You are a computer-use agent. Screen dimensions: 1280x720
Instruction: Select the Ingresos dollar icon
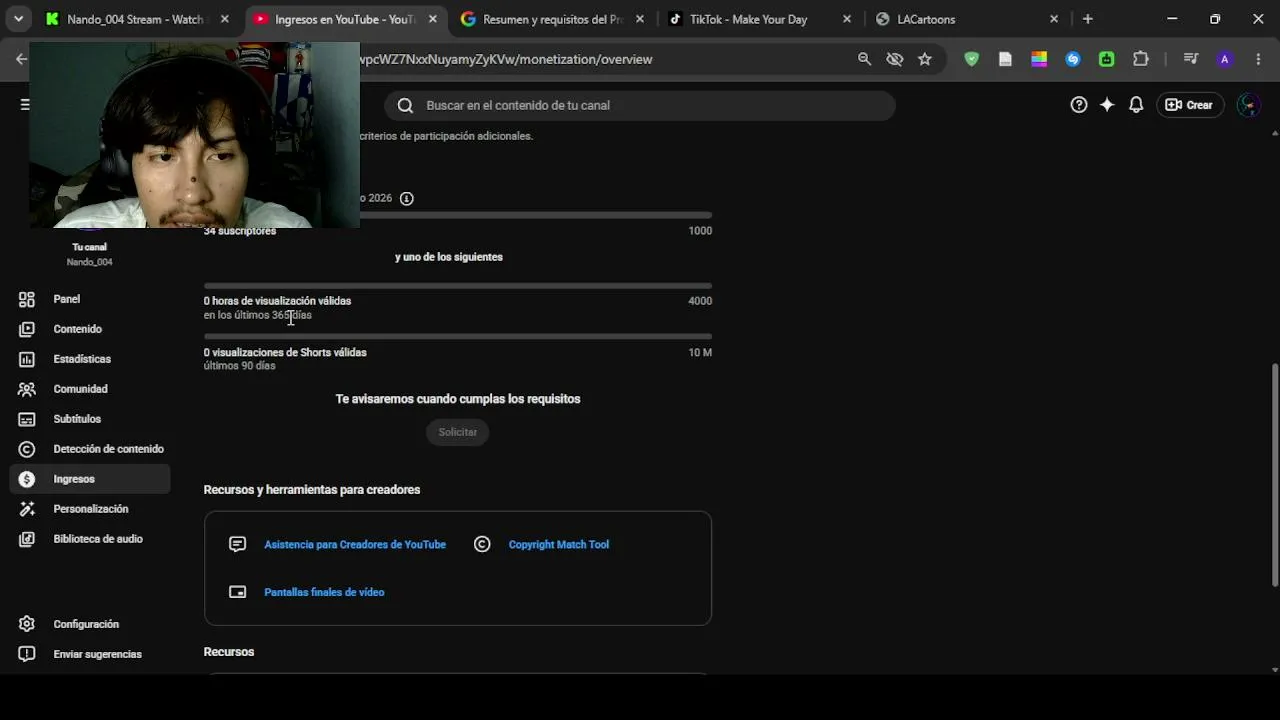click(x=27, y=479)
